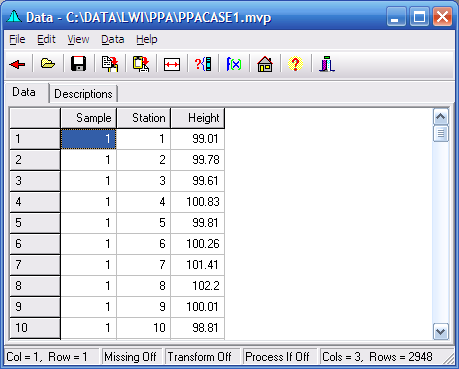Viewport: 459px width, 369px height.
Task: Click the histogram analysis icon
Action: [327, 64]
